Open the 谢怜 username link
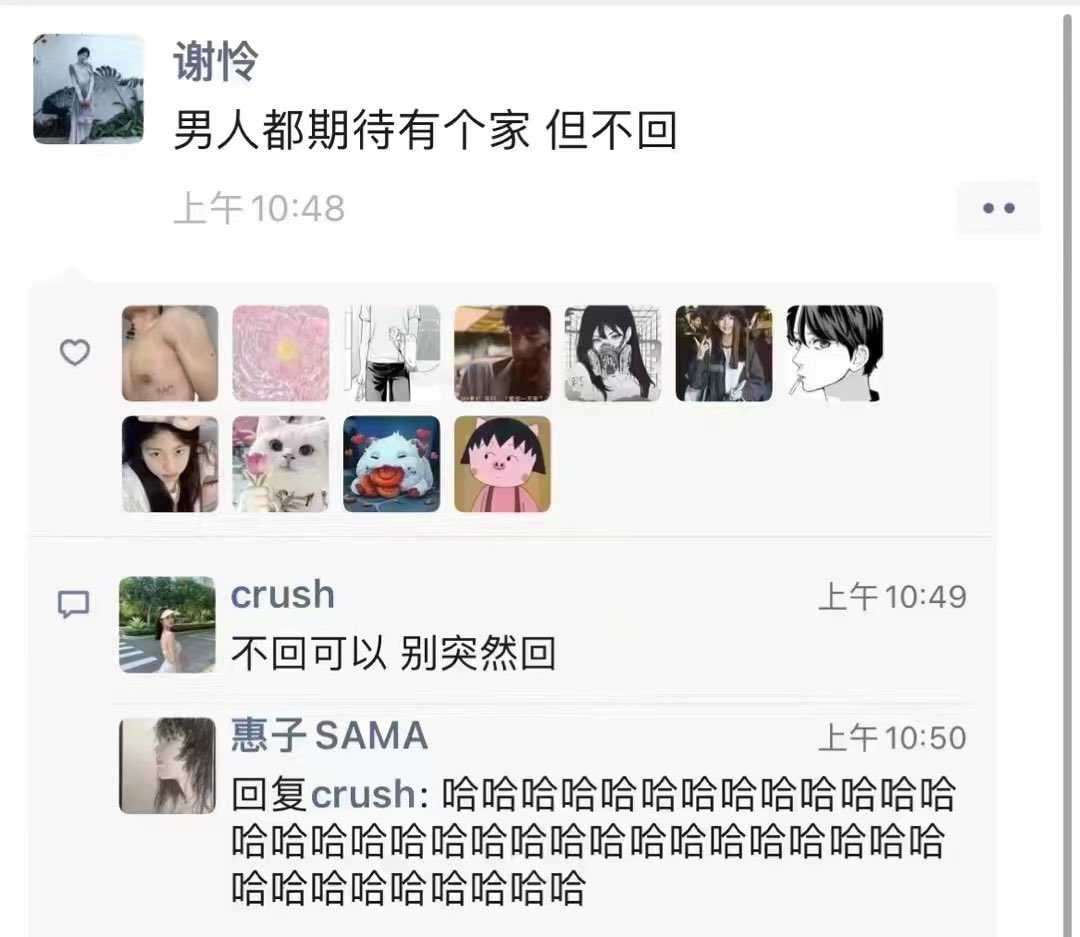Image resolution: width=1080 pixels, height=937 pixels. pos(216,61)
